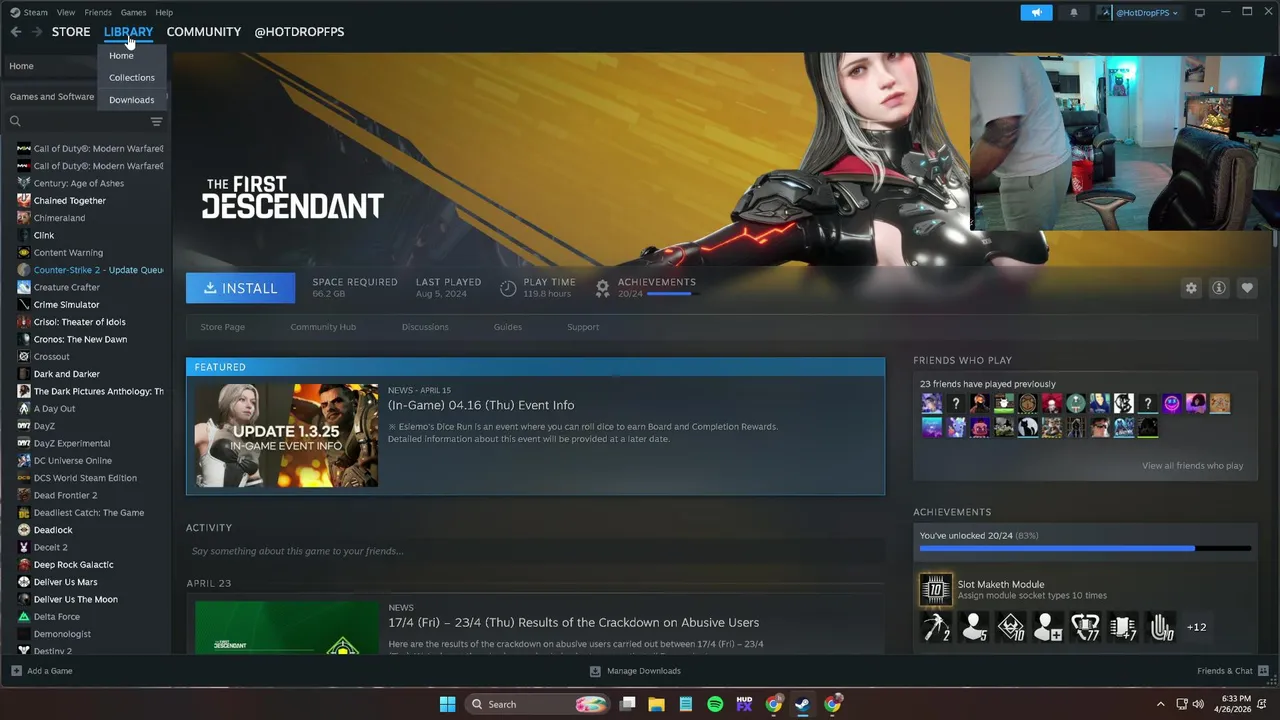The height and width of the screenshot is (720, 1280).
Task: Choose Home from Library dropdown
Action: pyautogui.click(x=121, y=56)
